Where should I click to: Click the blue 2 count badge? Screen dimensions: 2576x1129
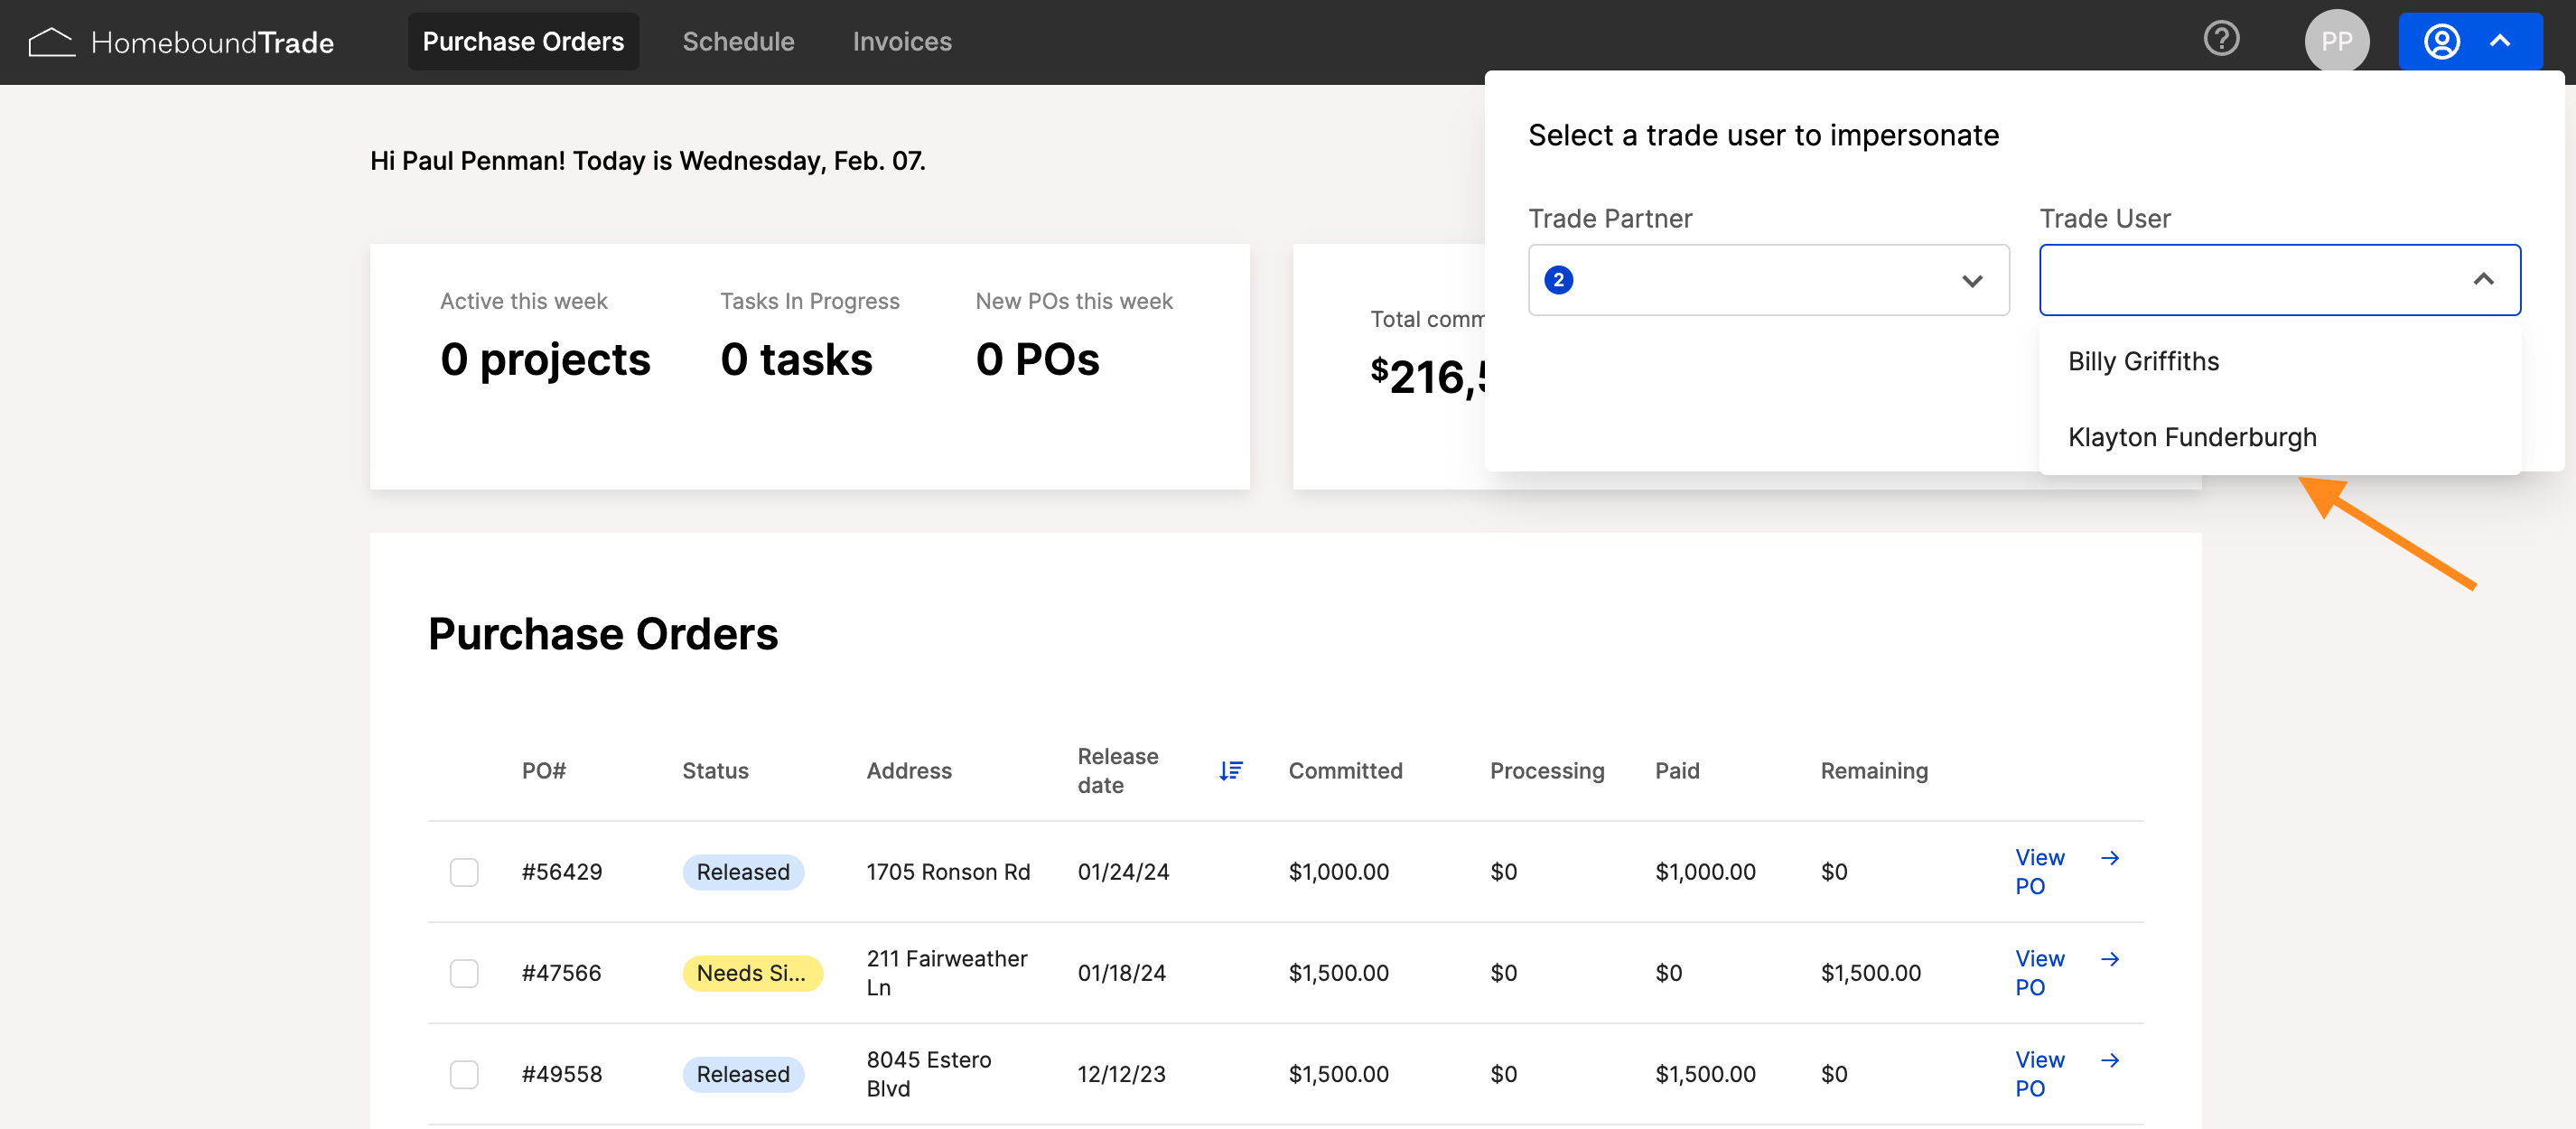(x=1558, y=280)
